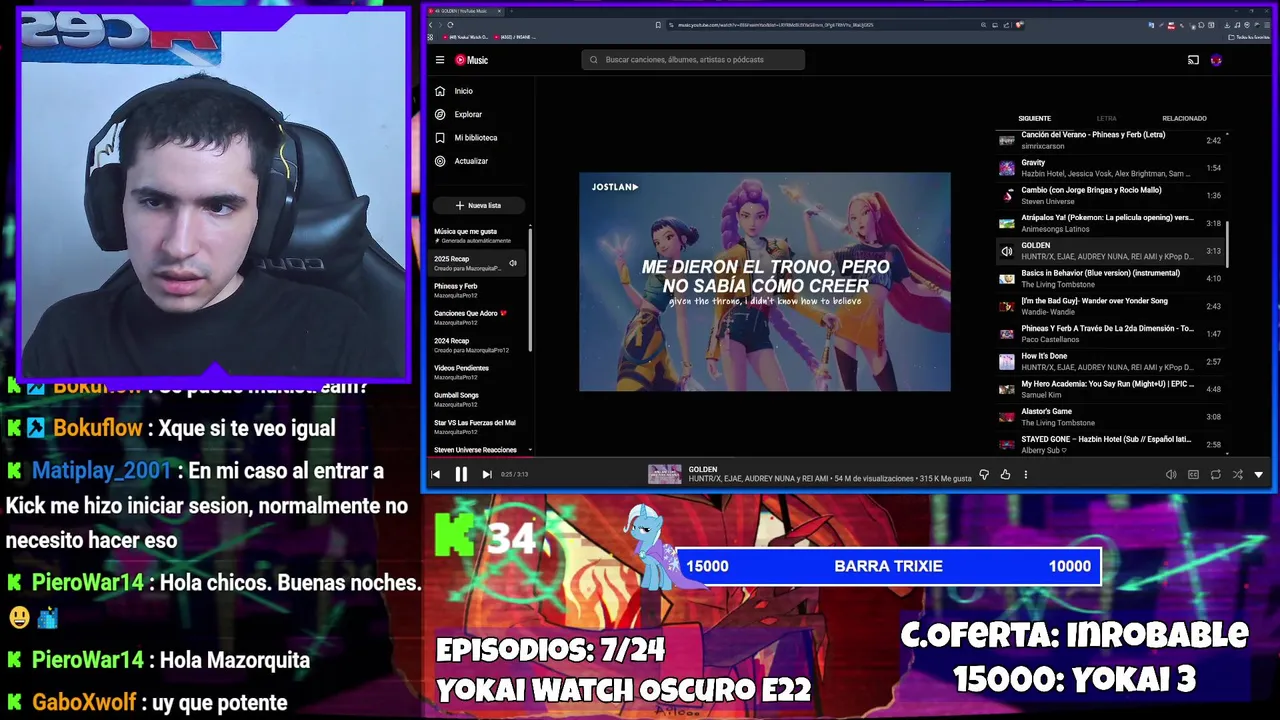Play Gravity from the queue
1280x720 pixels.
(x=1110, y=168)
